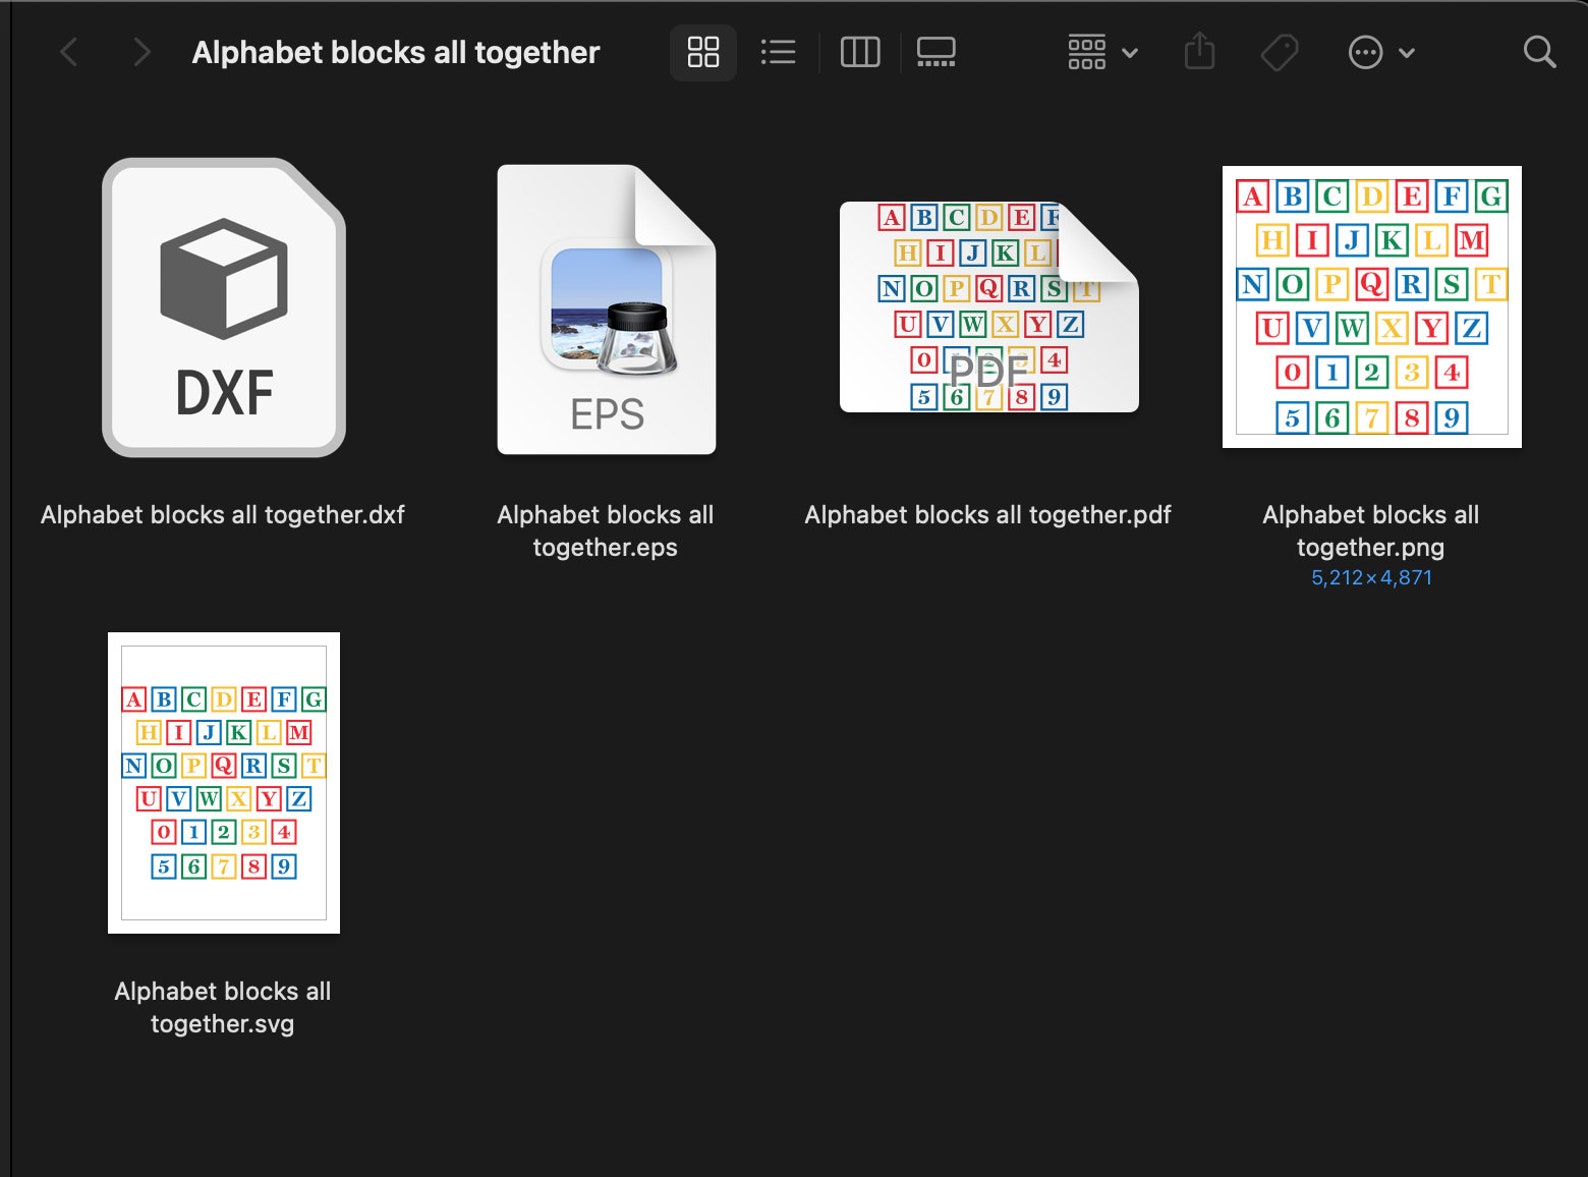1588x1177 pixels.
Task: Select the SVG file thumbnail
Action: point(224,783)
